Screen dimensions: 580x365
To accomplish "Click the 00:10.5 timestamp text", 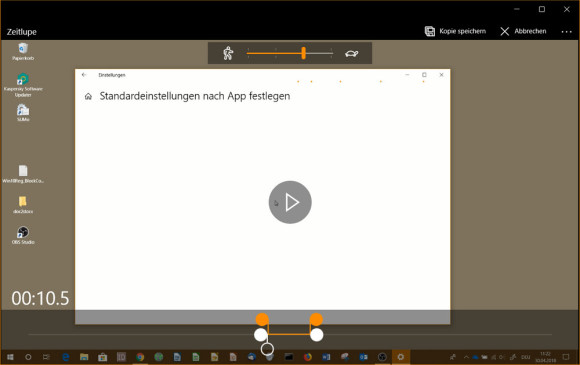I will point(40,298).
